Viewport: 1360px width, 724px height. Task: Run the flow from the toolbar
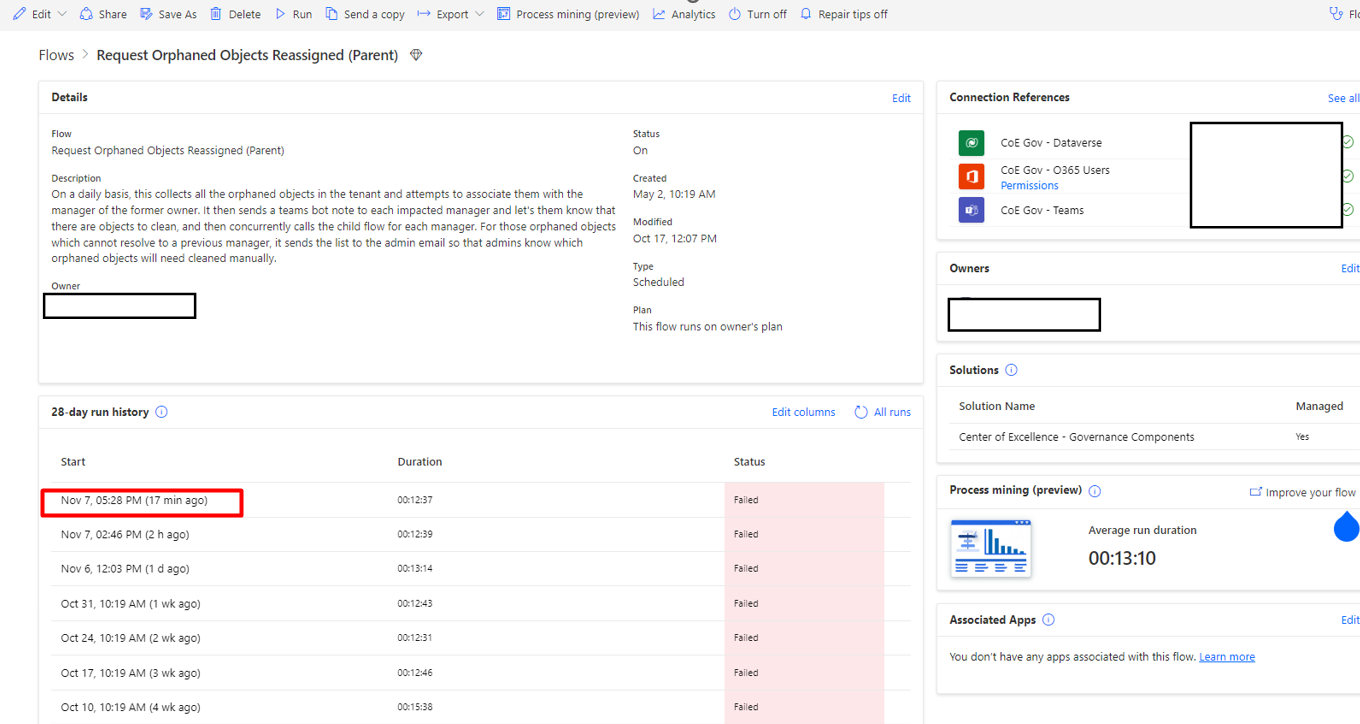click(293, 14)
